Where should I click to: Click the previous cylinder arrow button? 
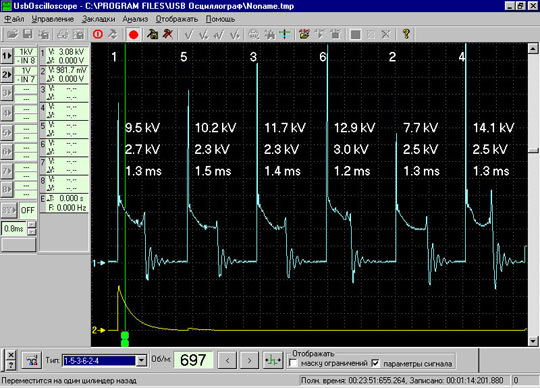pos(227,360)
